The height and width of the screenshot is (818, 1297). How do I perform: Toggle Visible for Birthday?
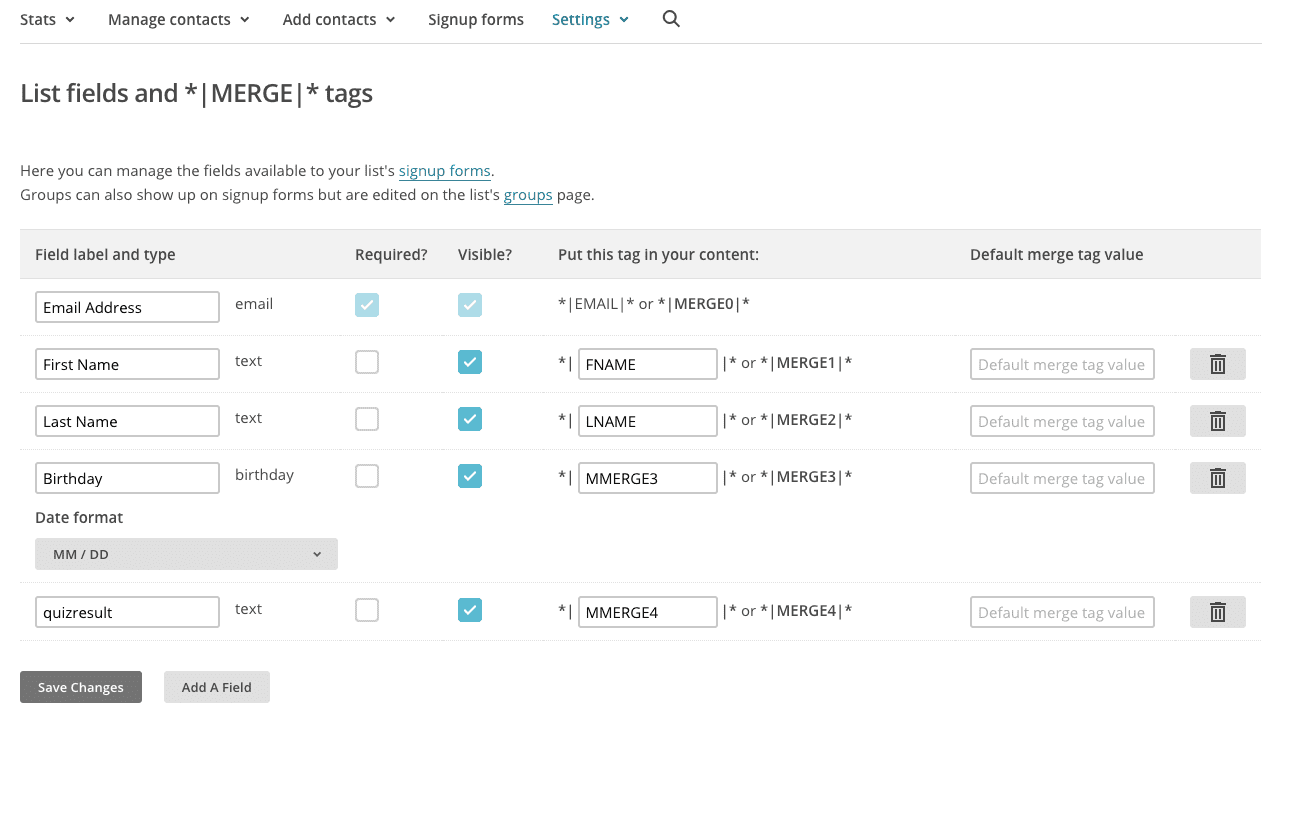tap(470, 476)
